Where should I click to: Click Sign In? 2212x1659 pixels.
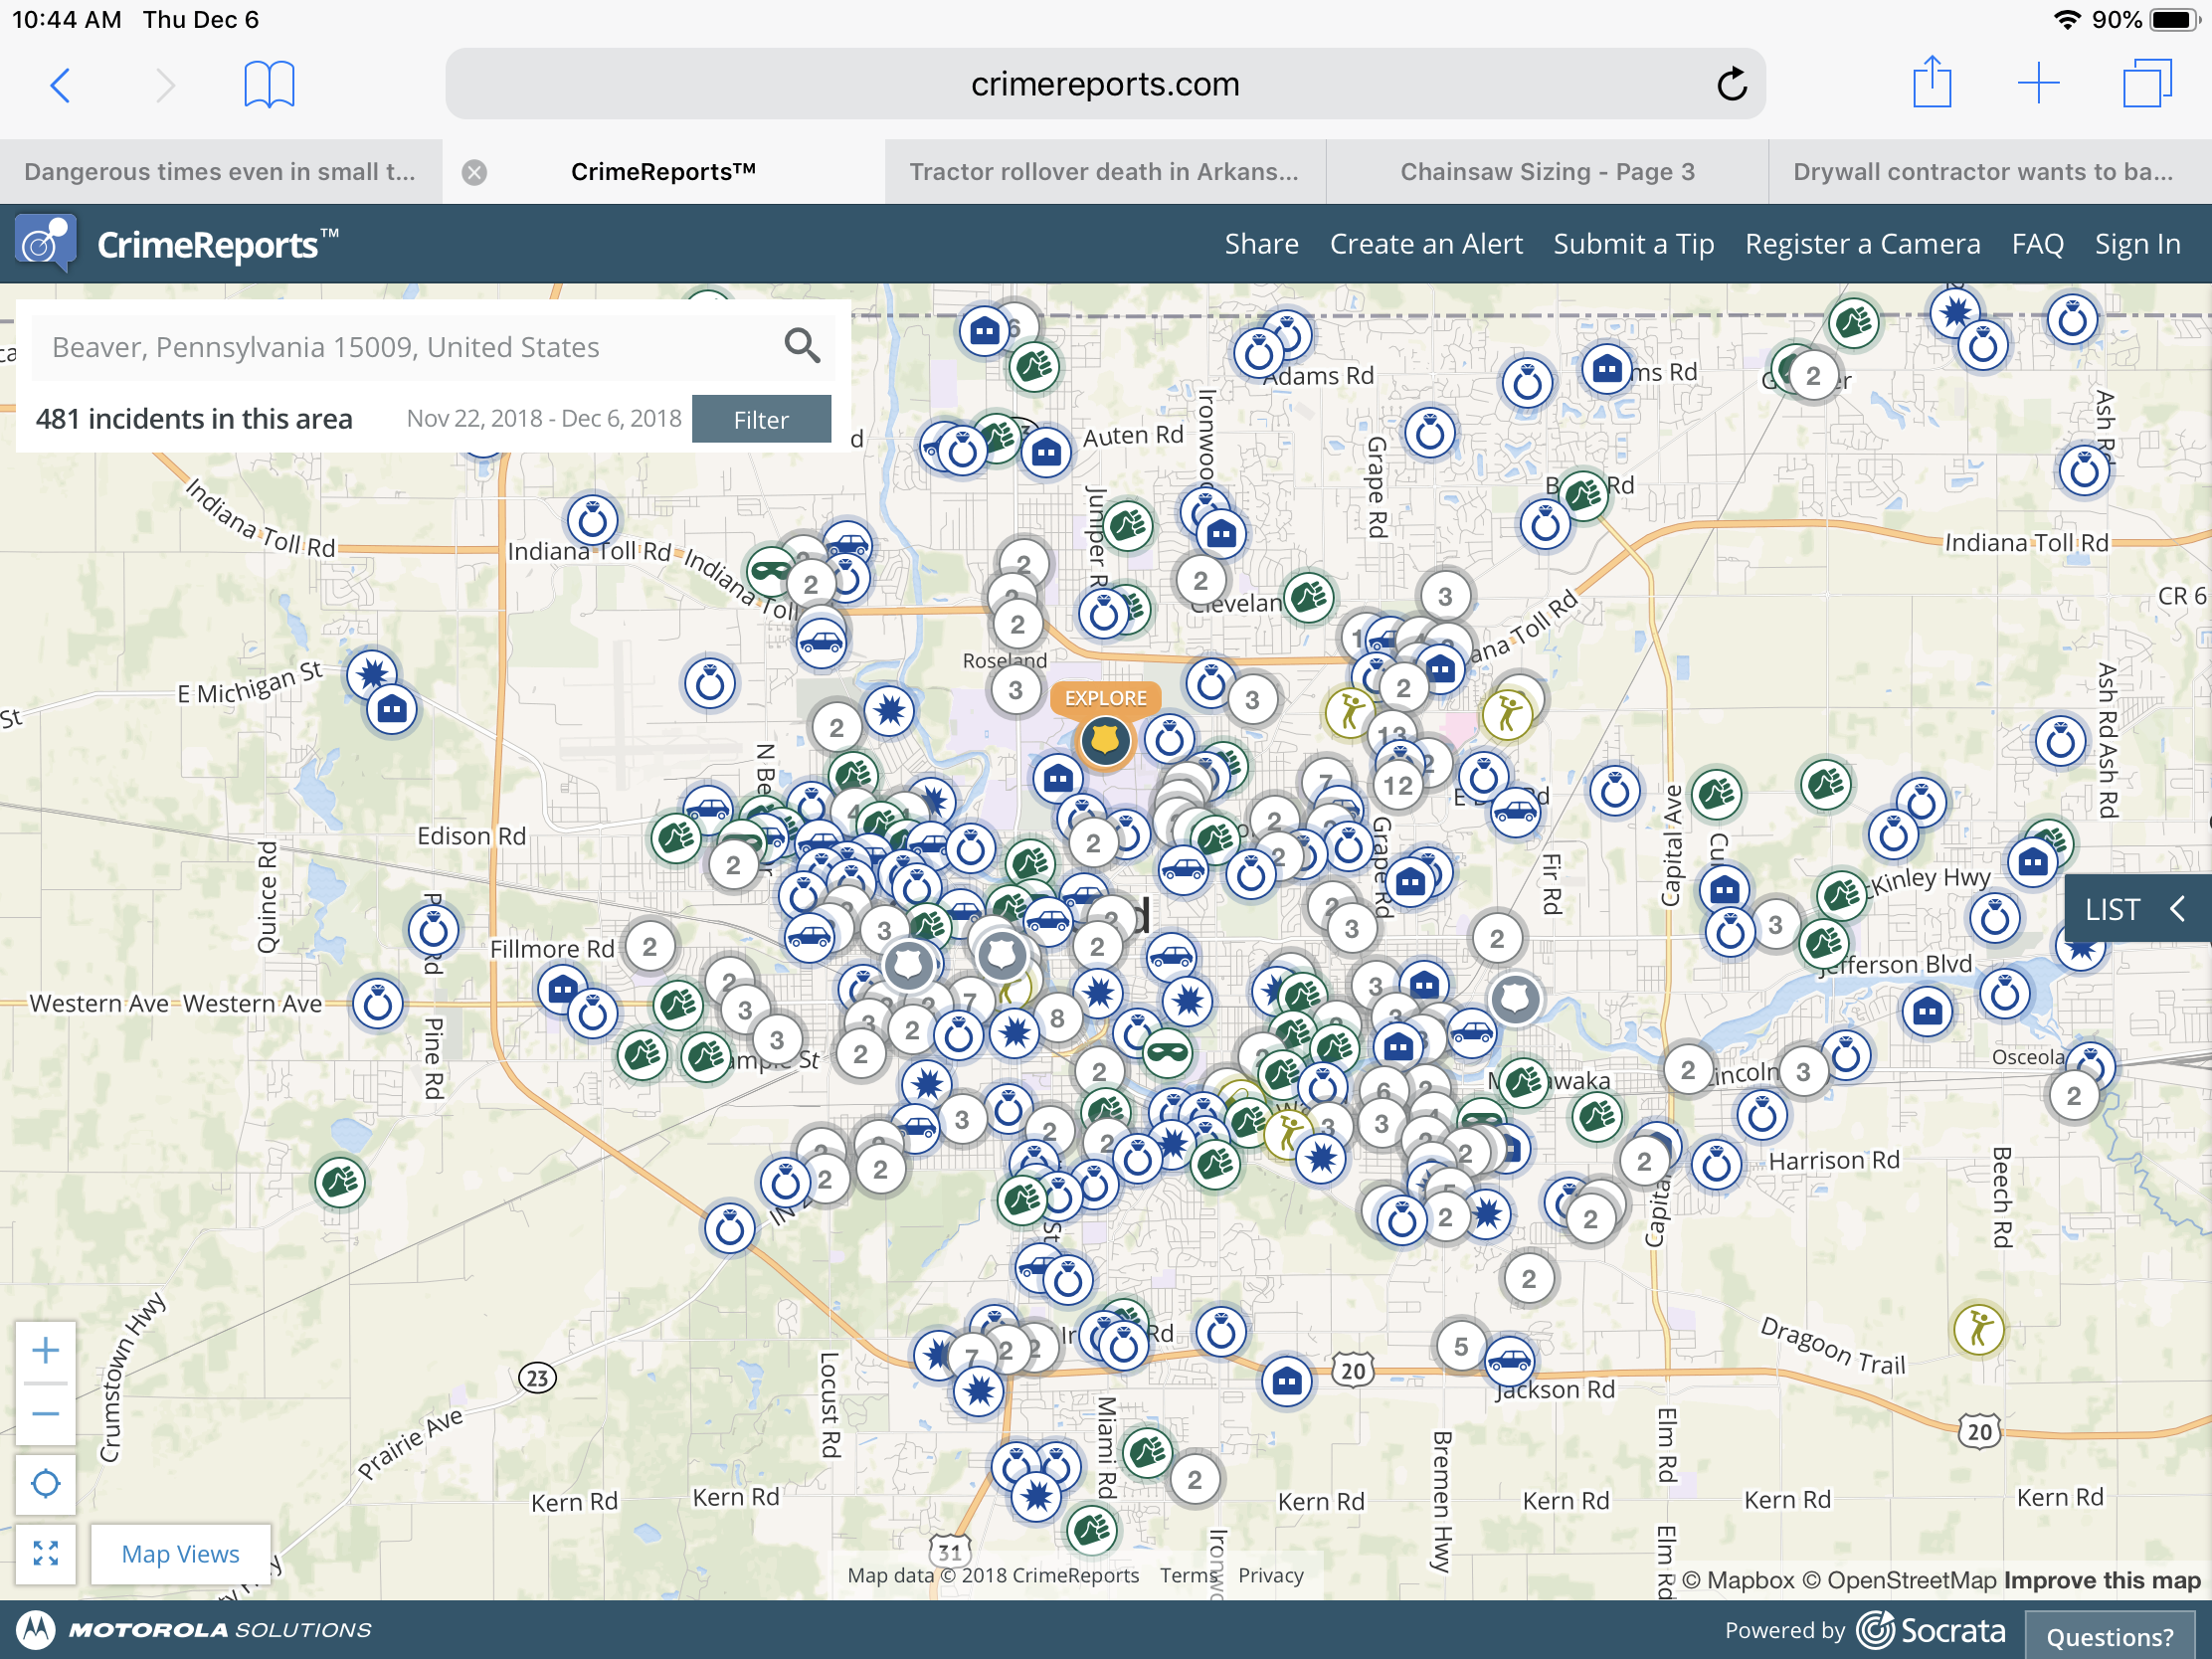pos(2137,244)
